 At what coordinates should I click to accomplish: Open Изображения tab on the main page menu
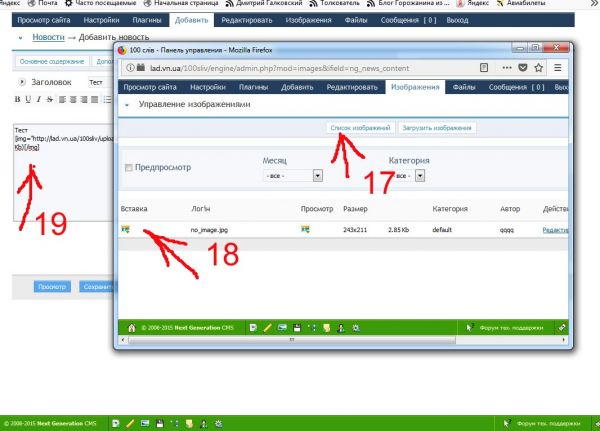point(308,20)
